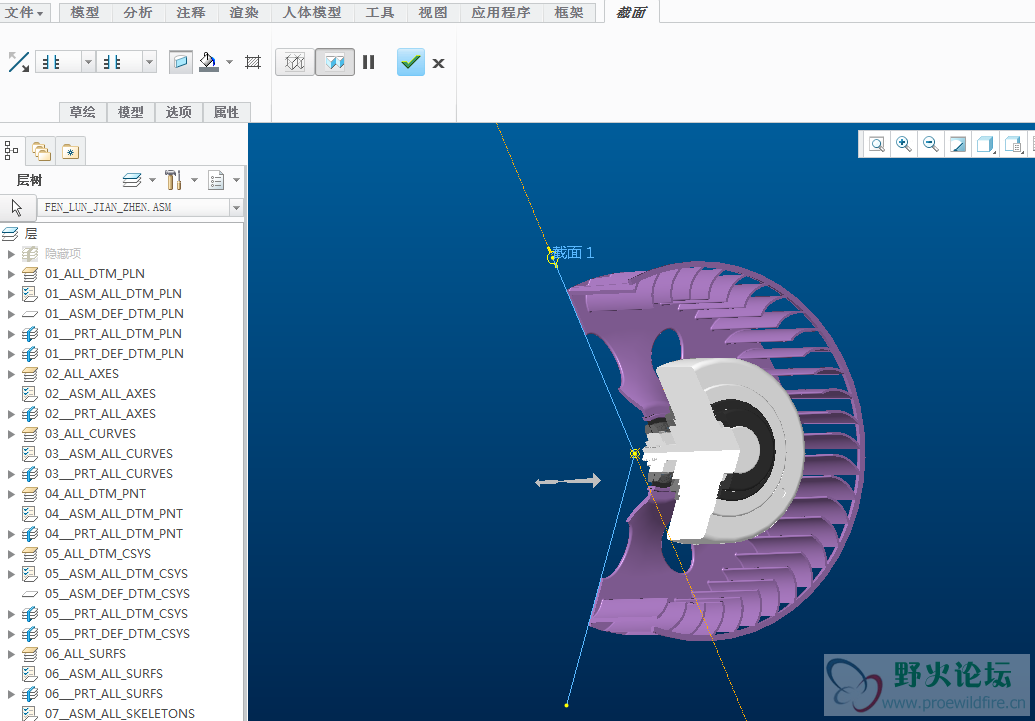1035x721 pixels.
Task: Toggle the clipped model preview button
Action: click(x=335, y=63)
